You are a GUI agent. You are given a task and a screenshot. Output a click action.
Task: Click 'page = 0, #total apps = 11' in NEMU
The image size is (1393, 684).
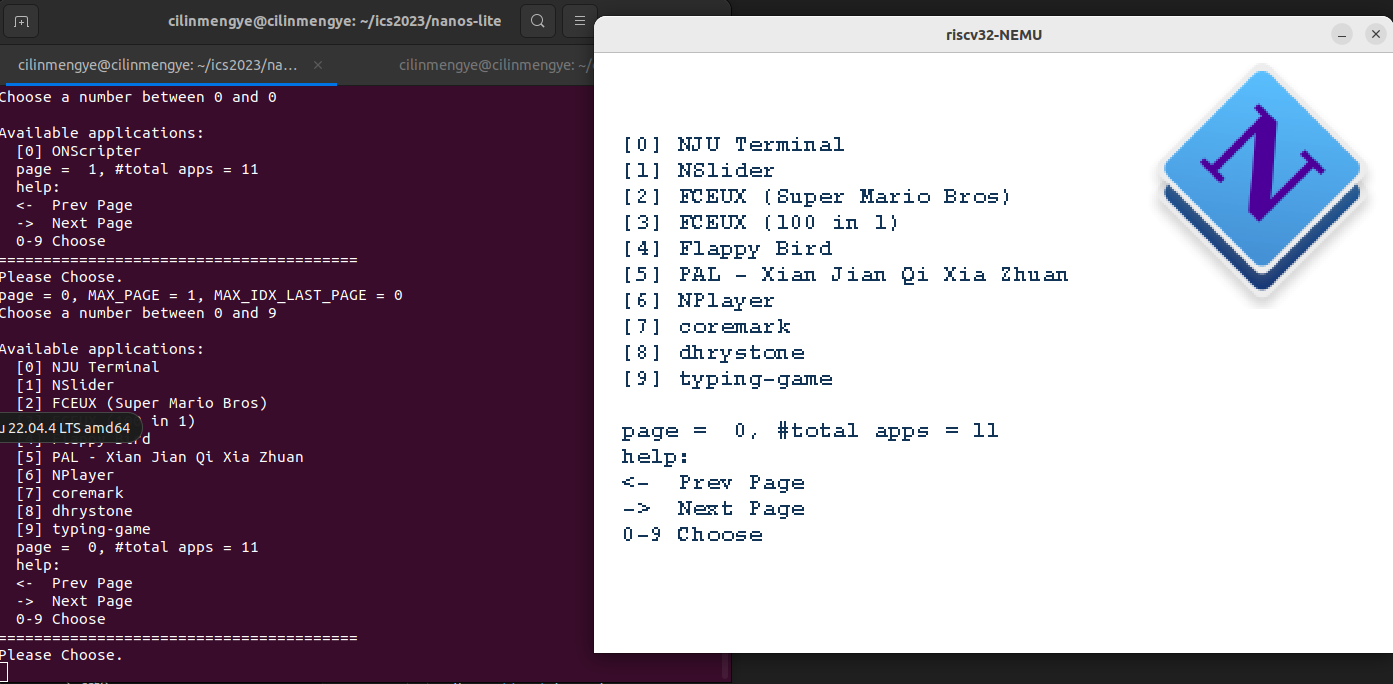pos(810,431)
